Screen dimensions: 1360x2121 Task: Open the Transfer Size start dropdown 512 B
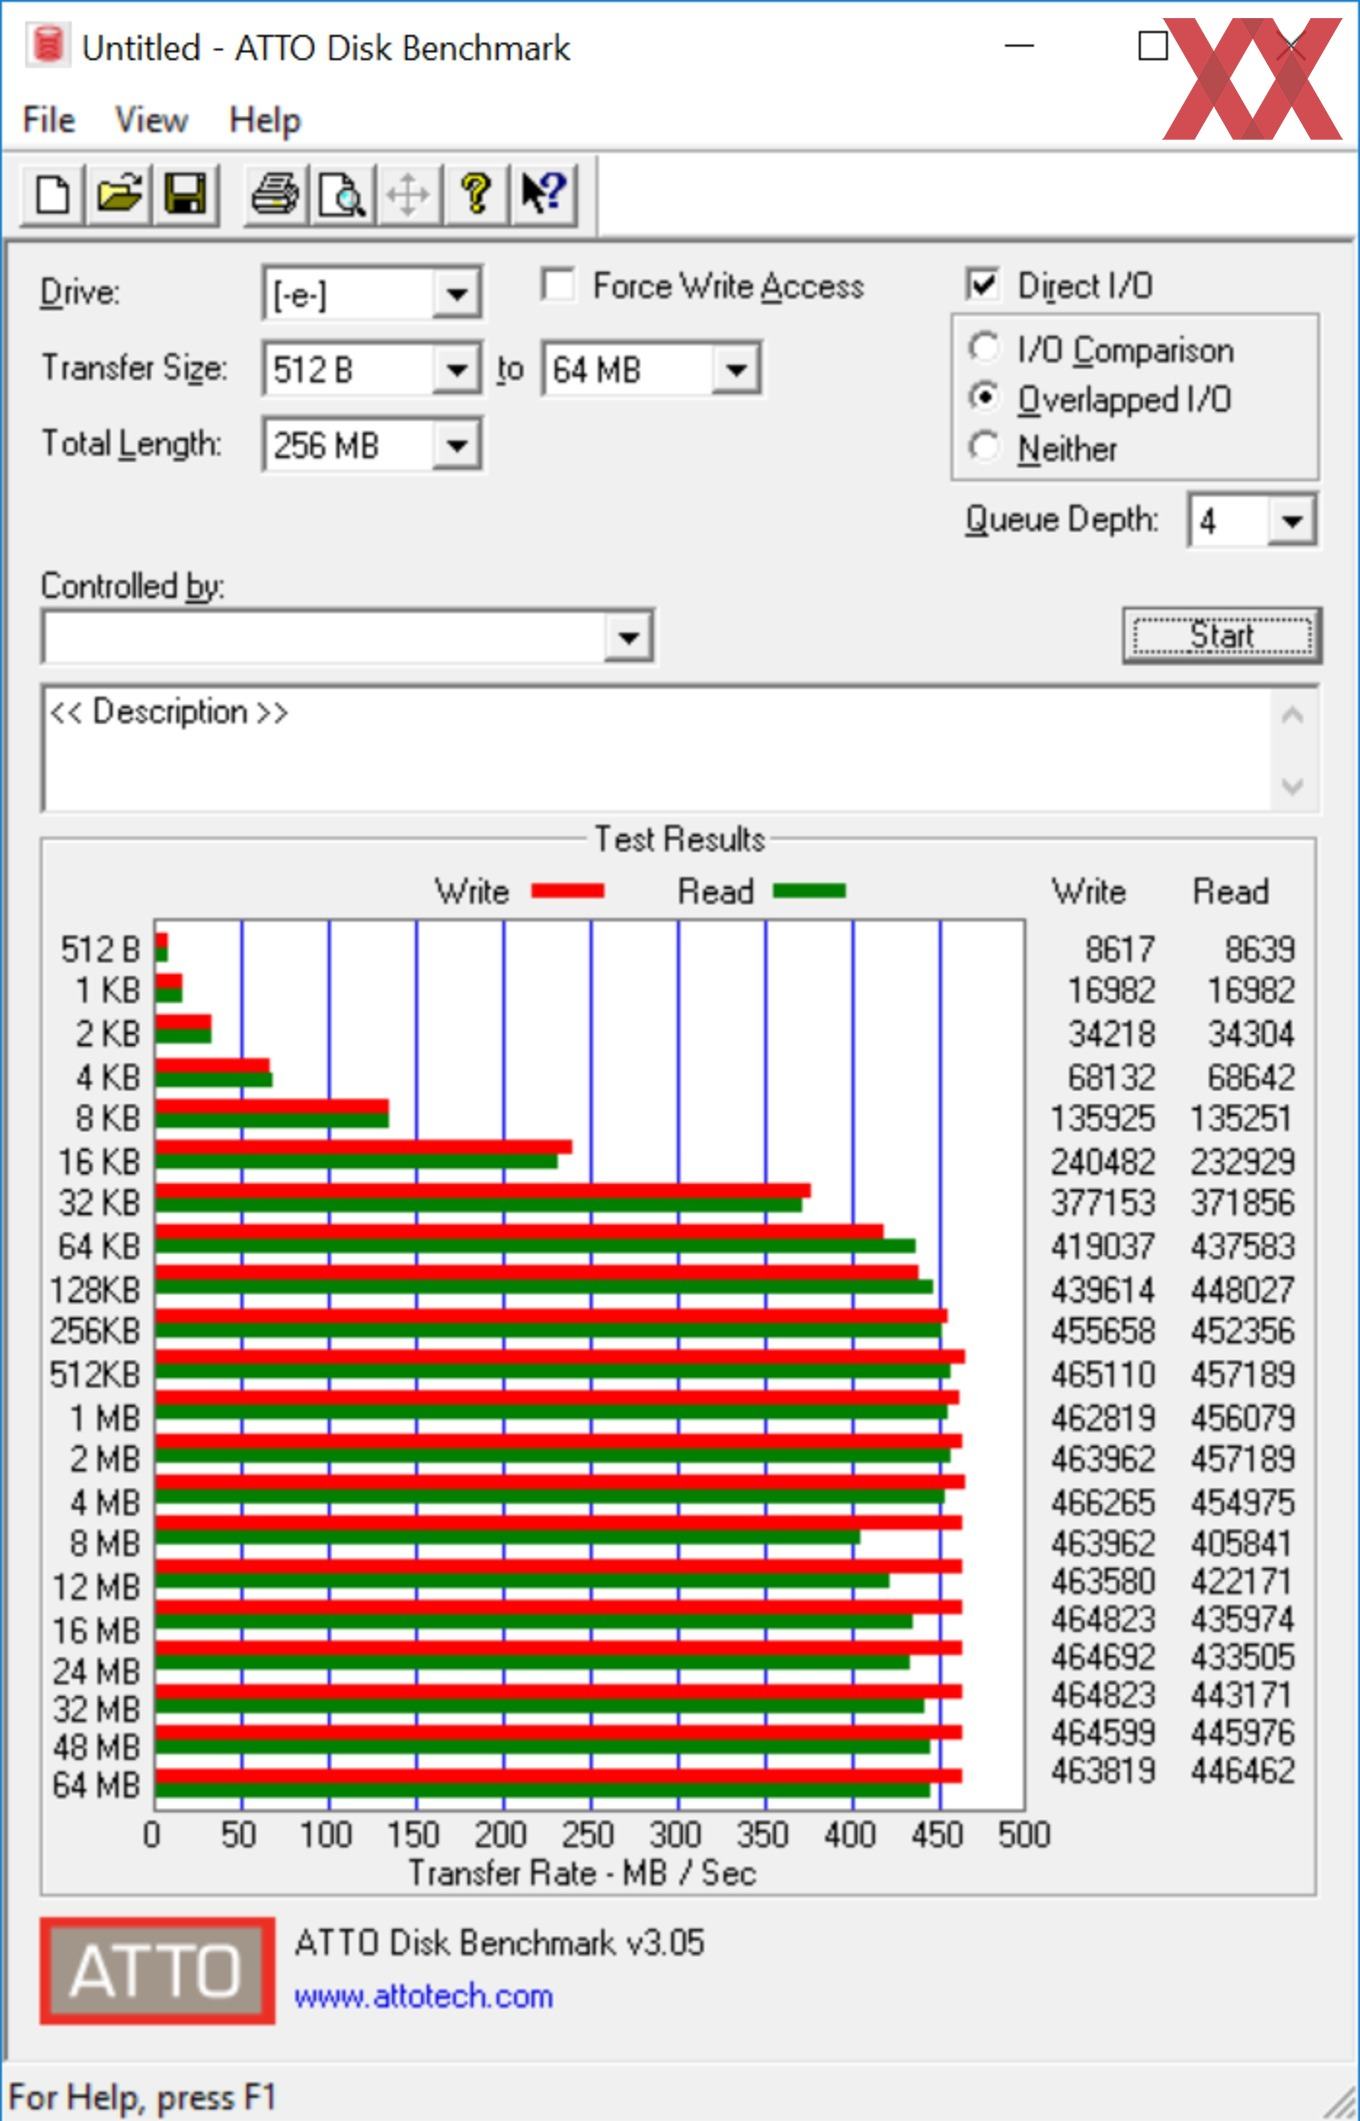[x=457, y=370]
